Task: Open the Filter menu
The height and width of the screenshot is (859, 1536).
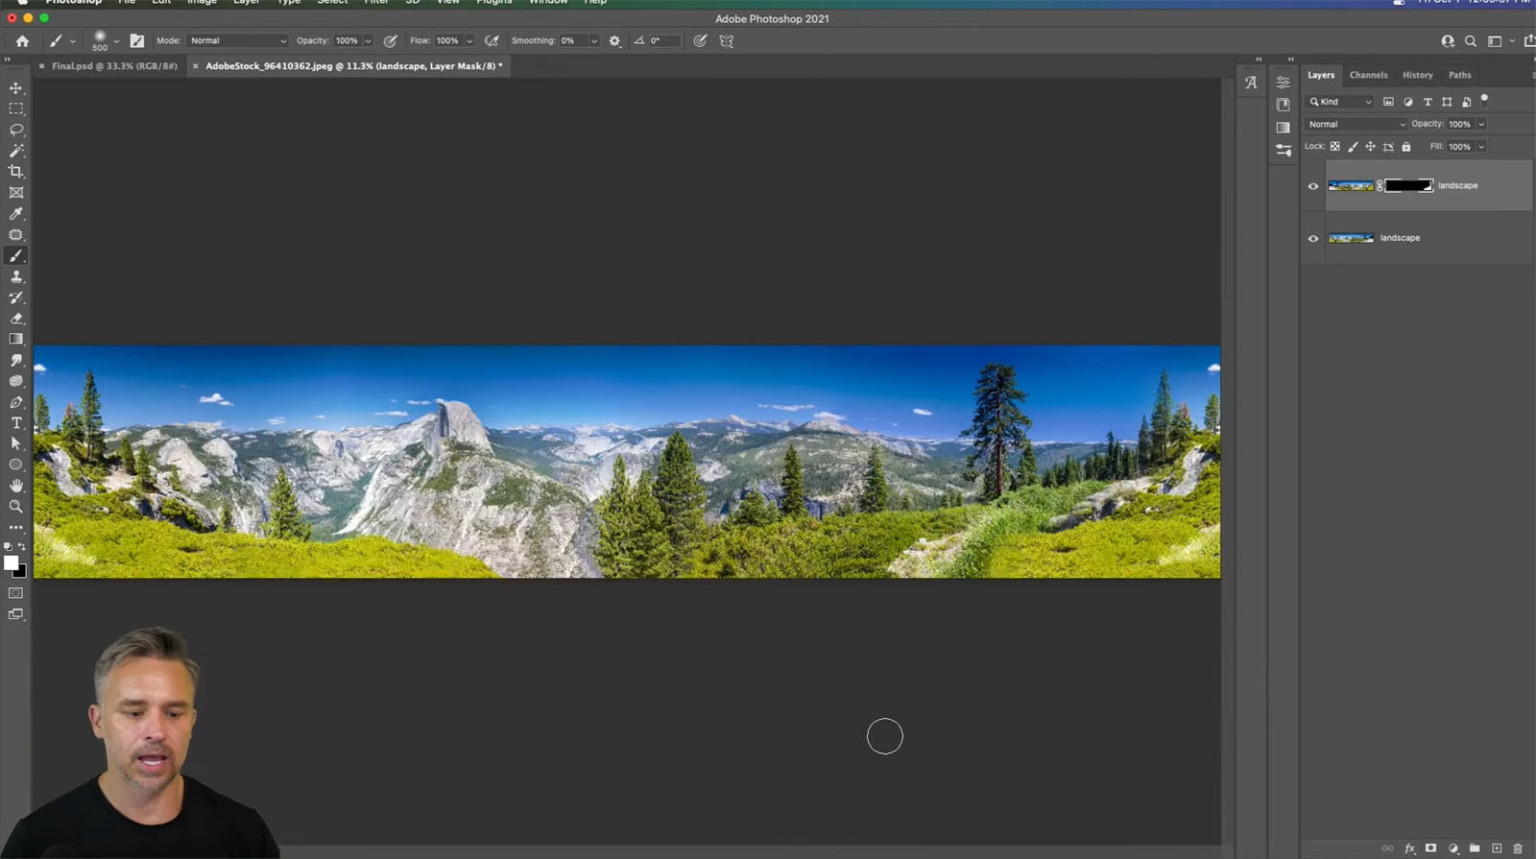Action: [376, 3]
